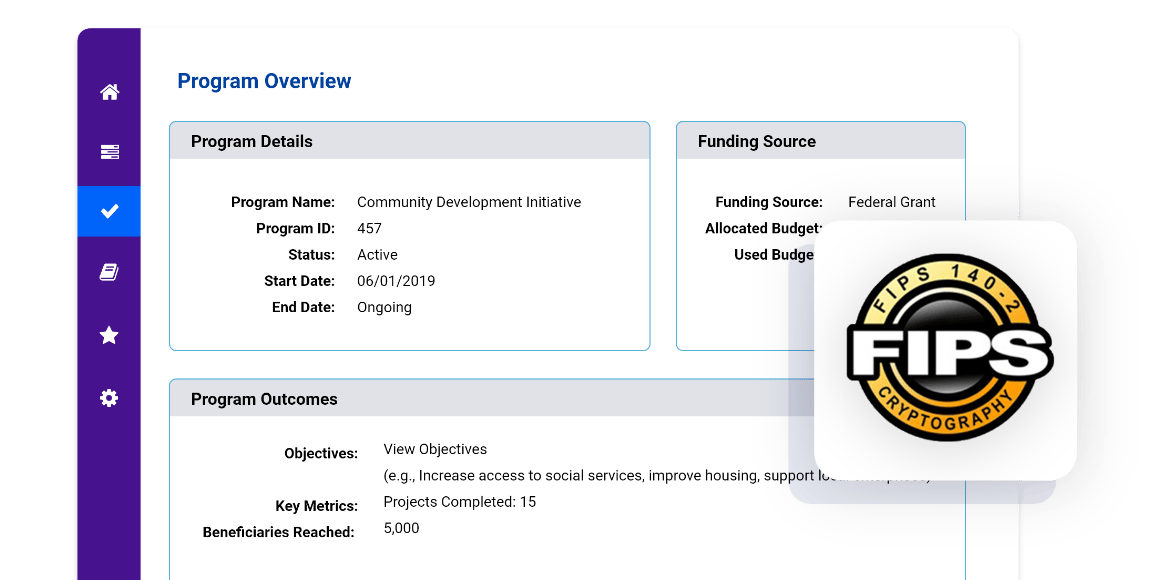1152x580 pixels.
Task: Click the 'Allocated Budget' label
Action: pos(763,229)
